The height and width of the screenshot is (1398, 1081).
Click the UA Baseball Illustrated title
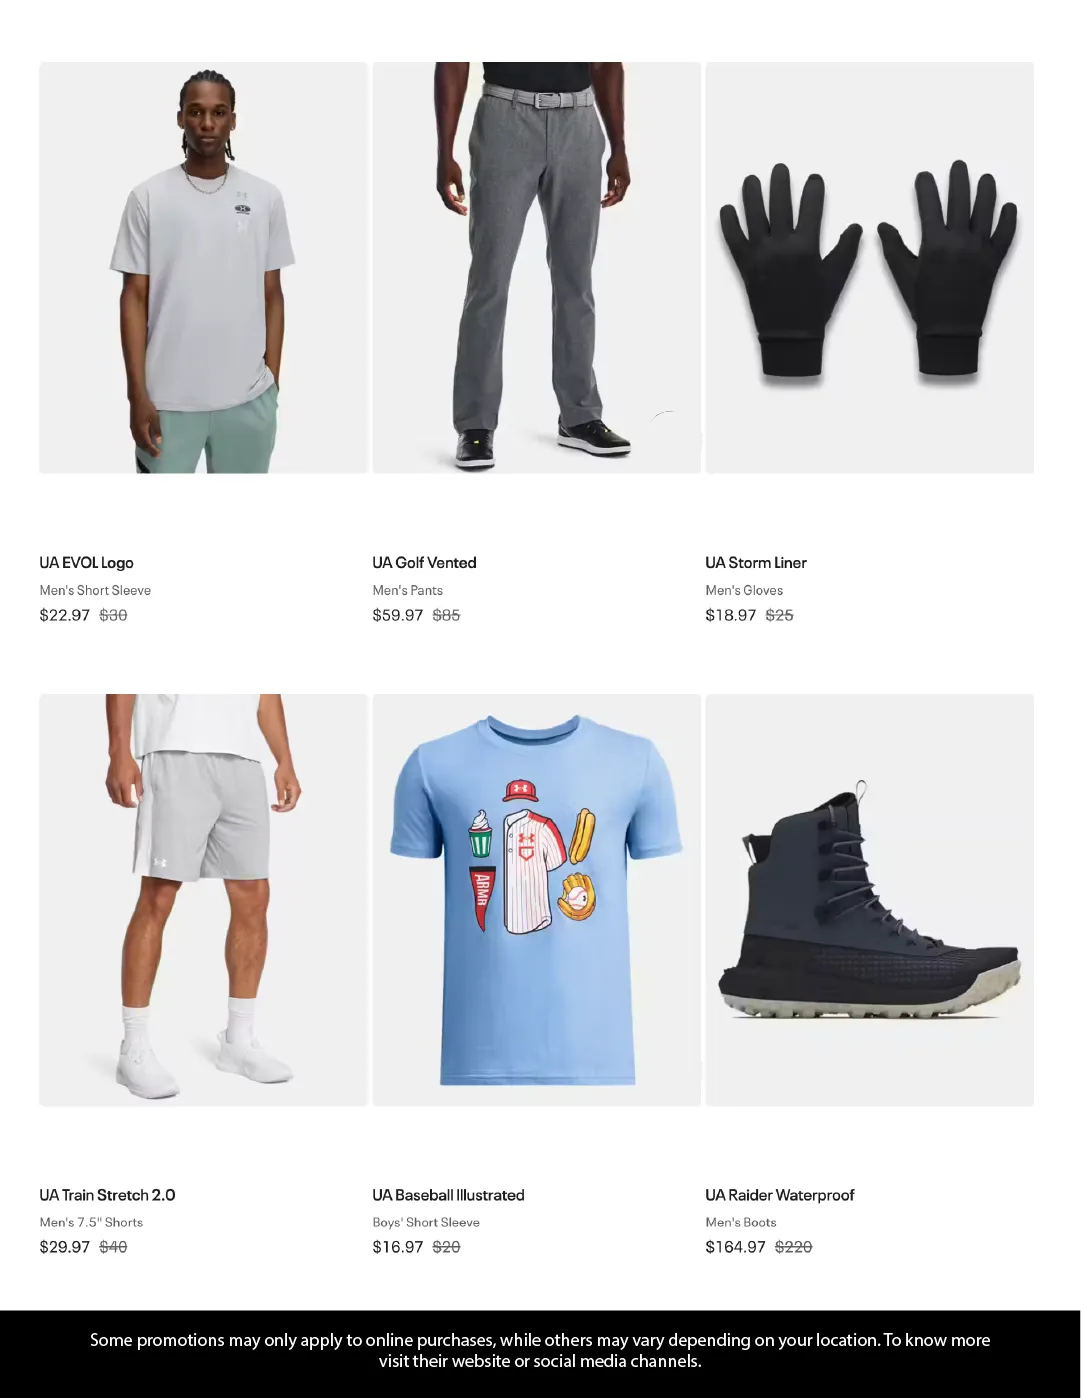coord(449,1195)
